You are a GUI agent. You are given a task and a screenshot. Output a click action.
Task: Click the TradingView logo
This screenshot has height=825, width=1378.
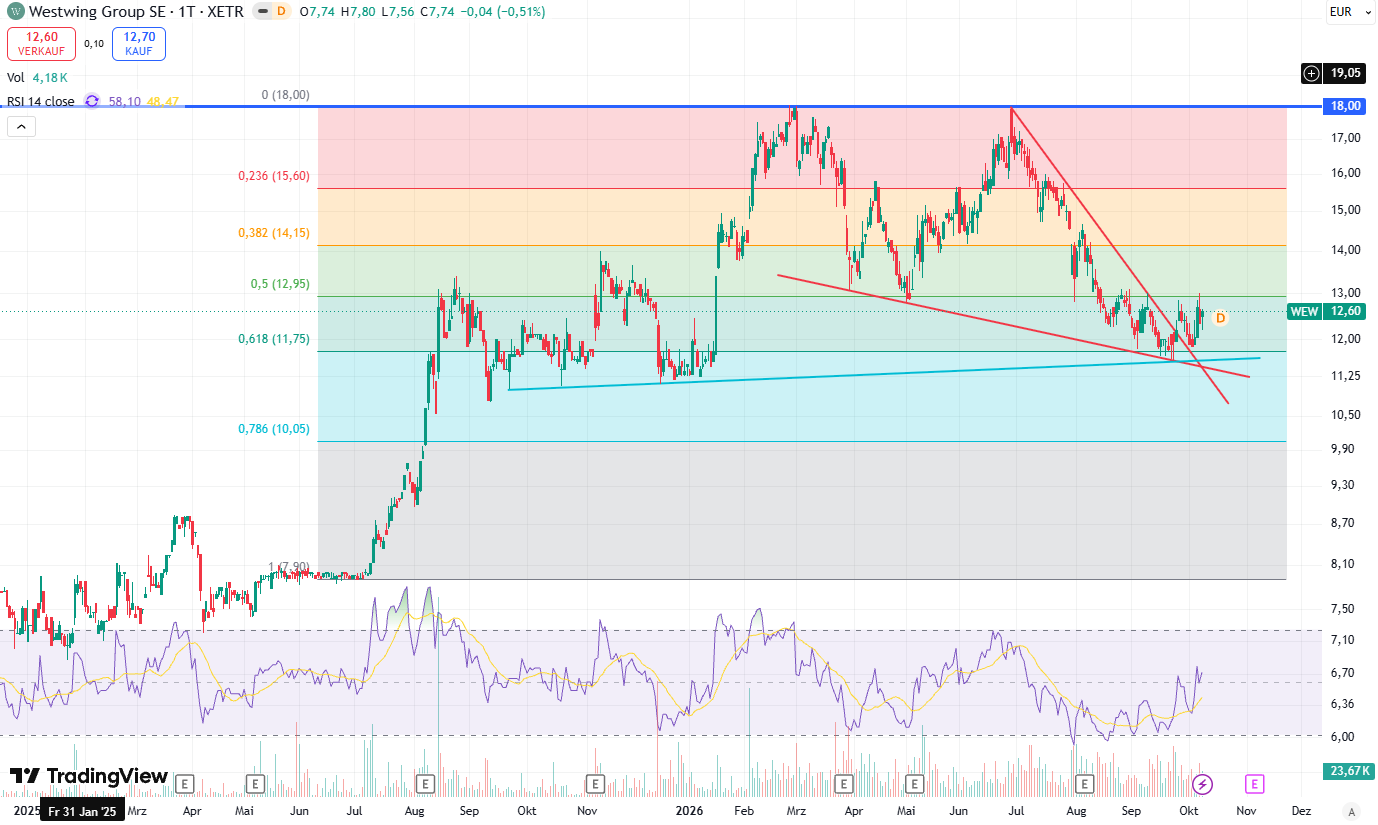point(89,776)
